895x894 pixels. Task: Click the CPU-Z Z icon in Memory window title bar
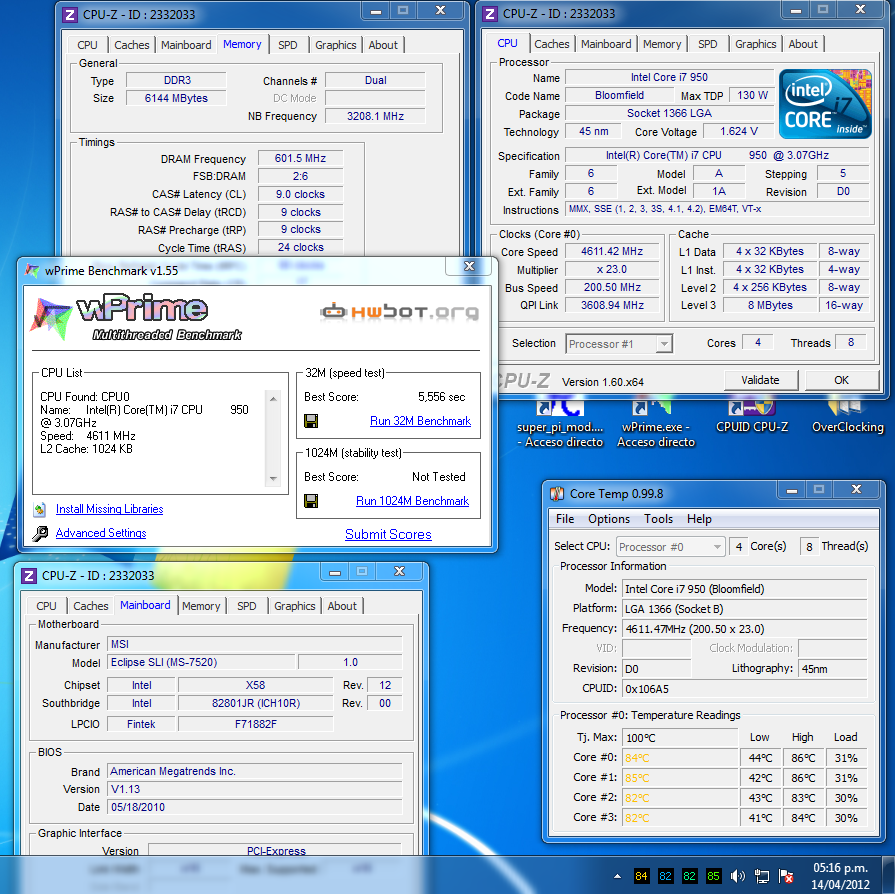[70, 15]
